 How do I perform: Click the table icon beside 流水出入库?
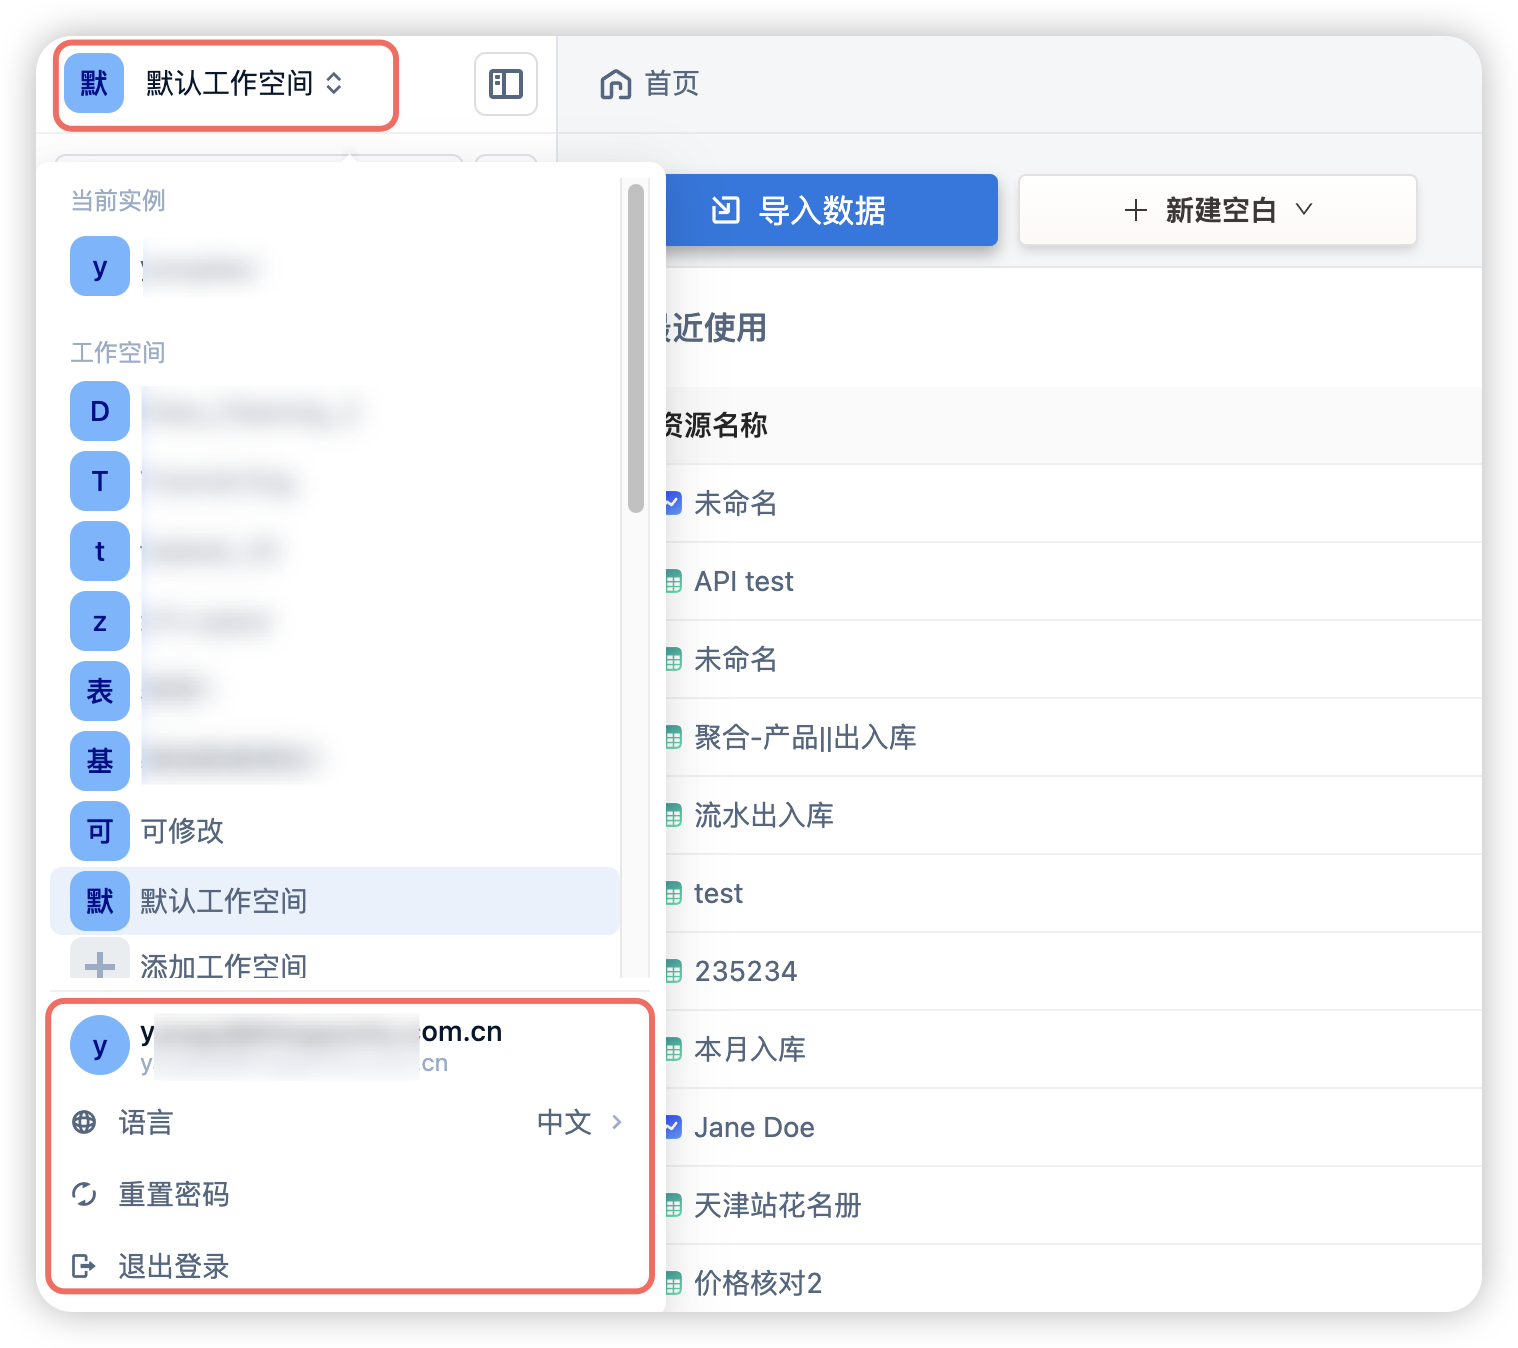coord(674,816)
